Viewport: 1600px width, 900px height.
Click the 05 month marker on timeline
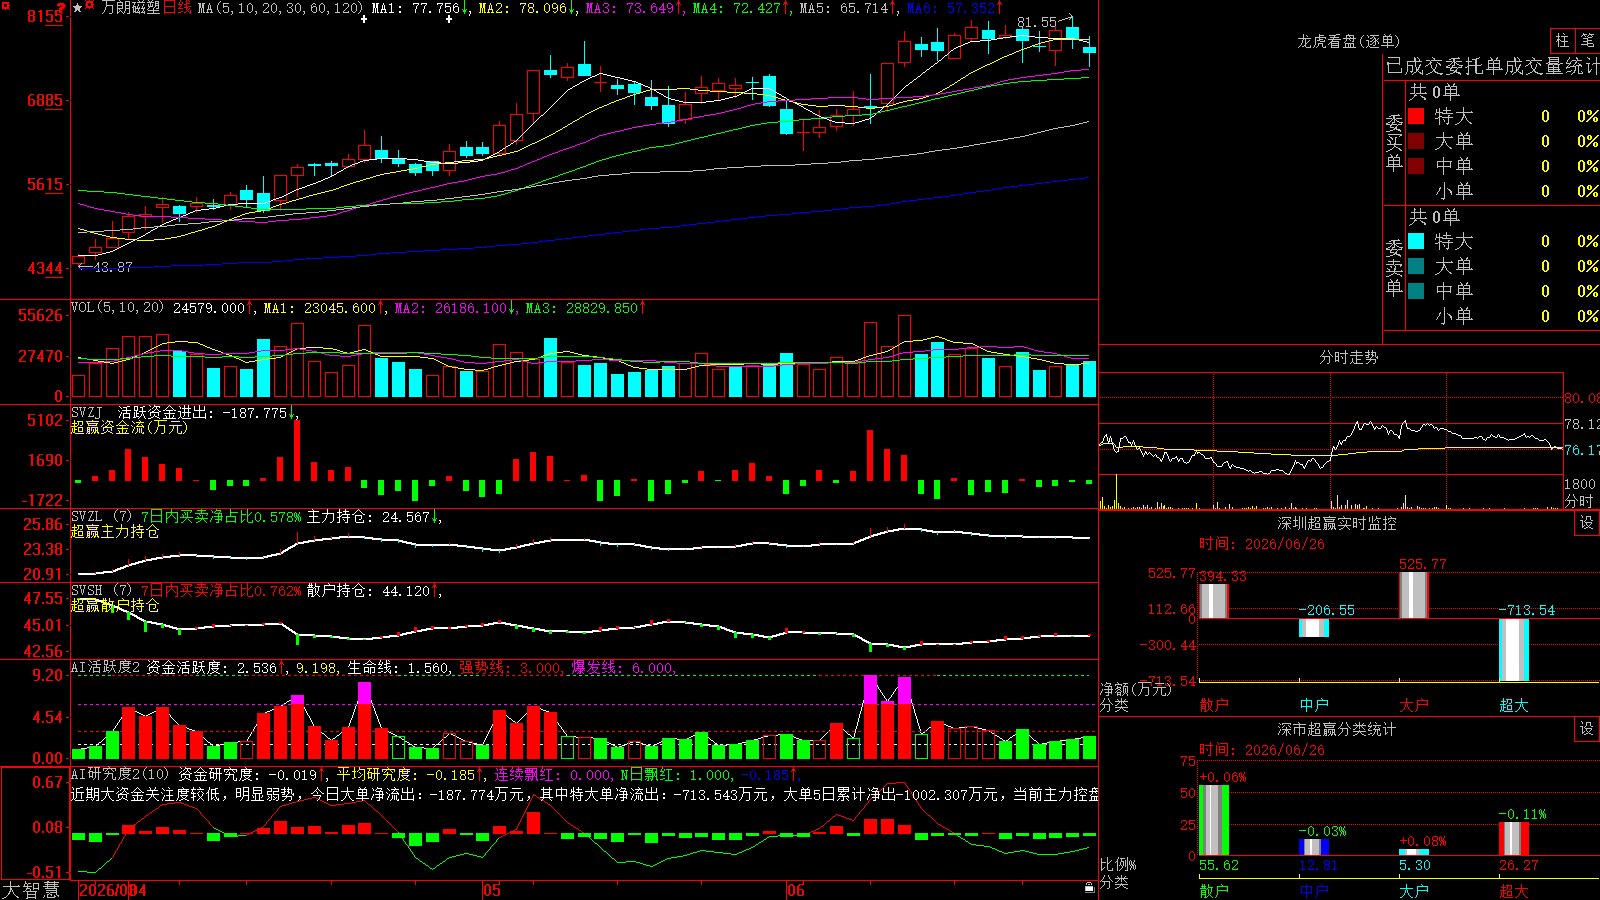[x=491, y=890]
